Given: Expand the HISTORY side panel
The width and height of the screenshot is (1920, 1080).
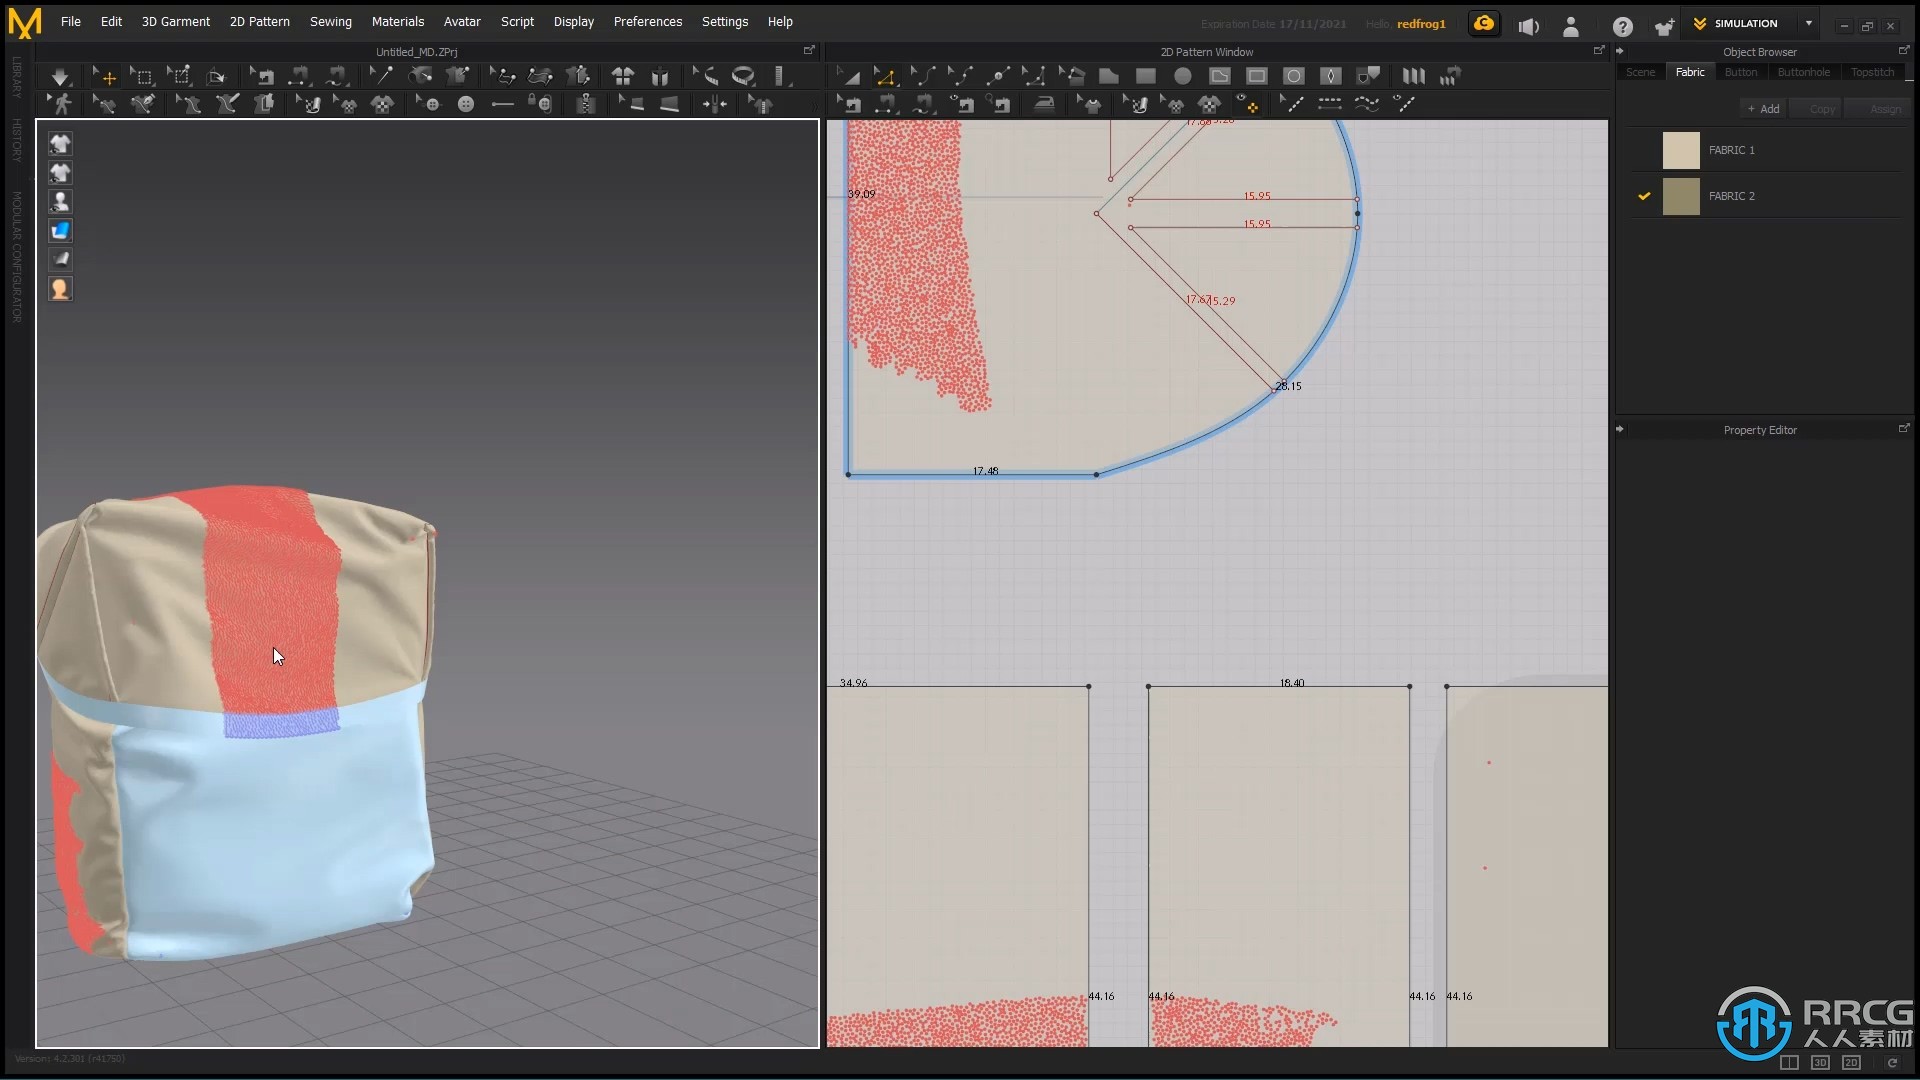Looking at the screenshot, I should click(17, 140).
